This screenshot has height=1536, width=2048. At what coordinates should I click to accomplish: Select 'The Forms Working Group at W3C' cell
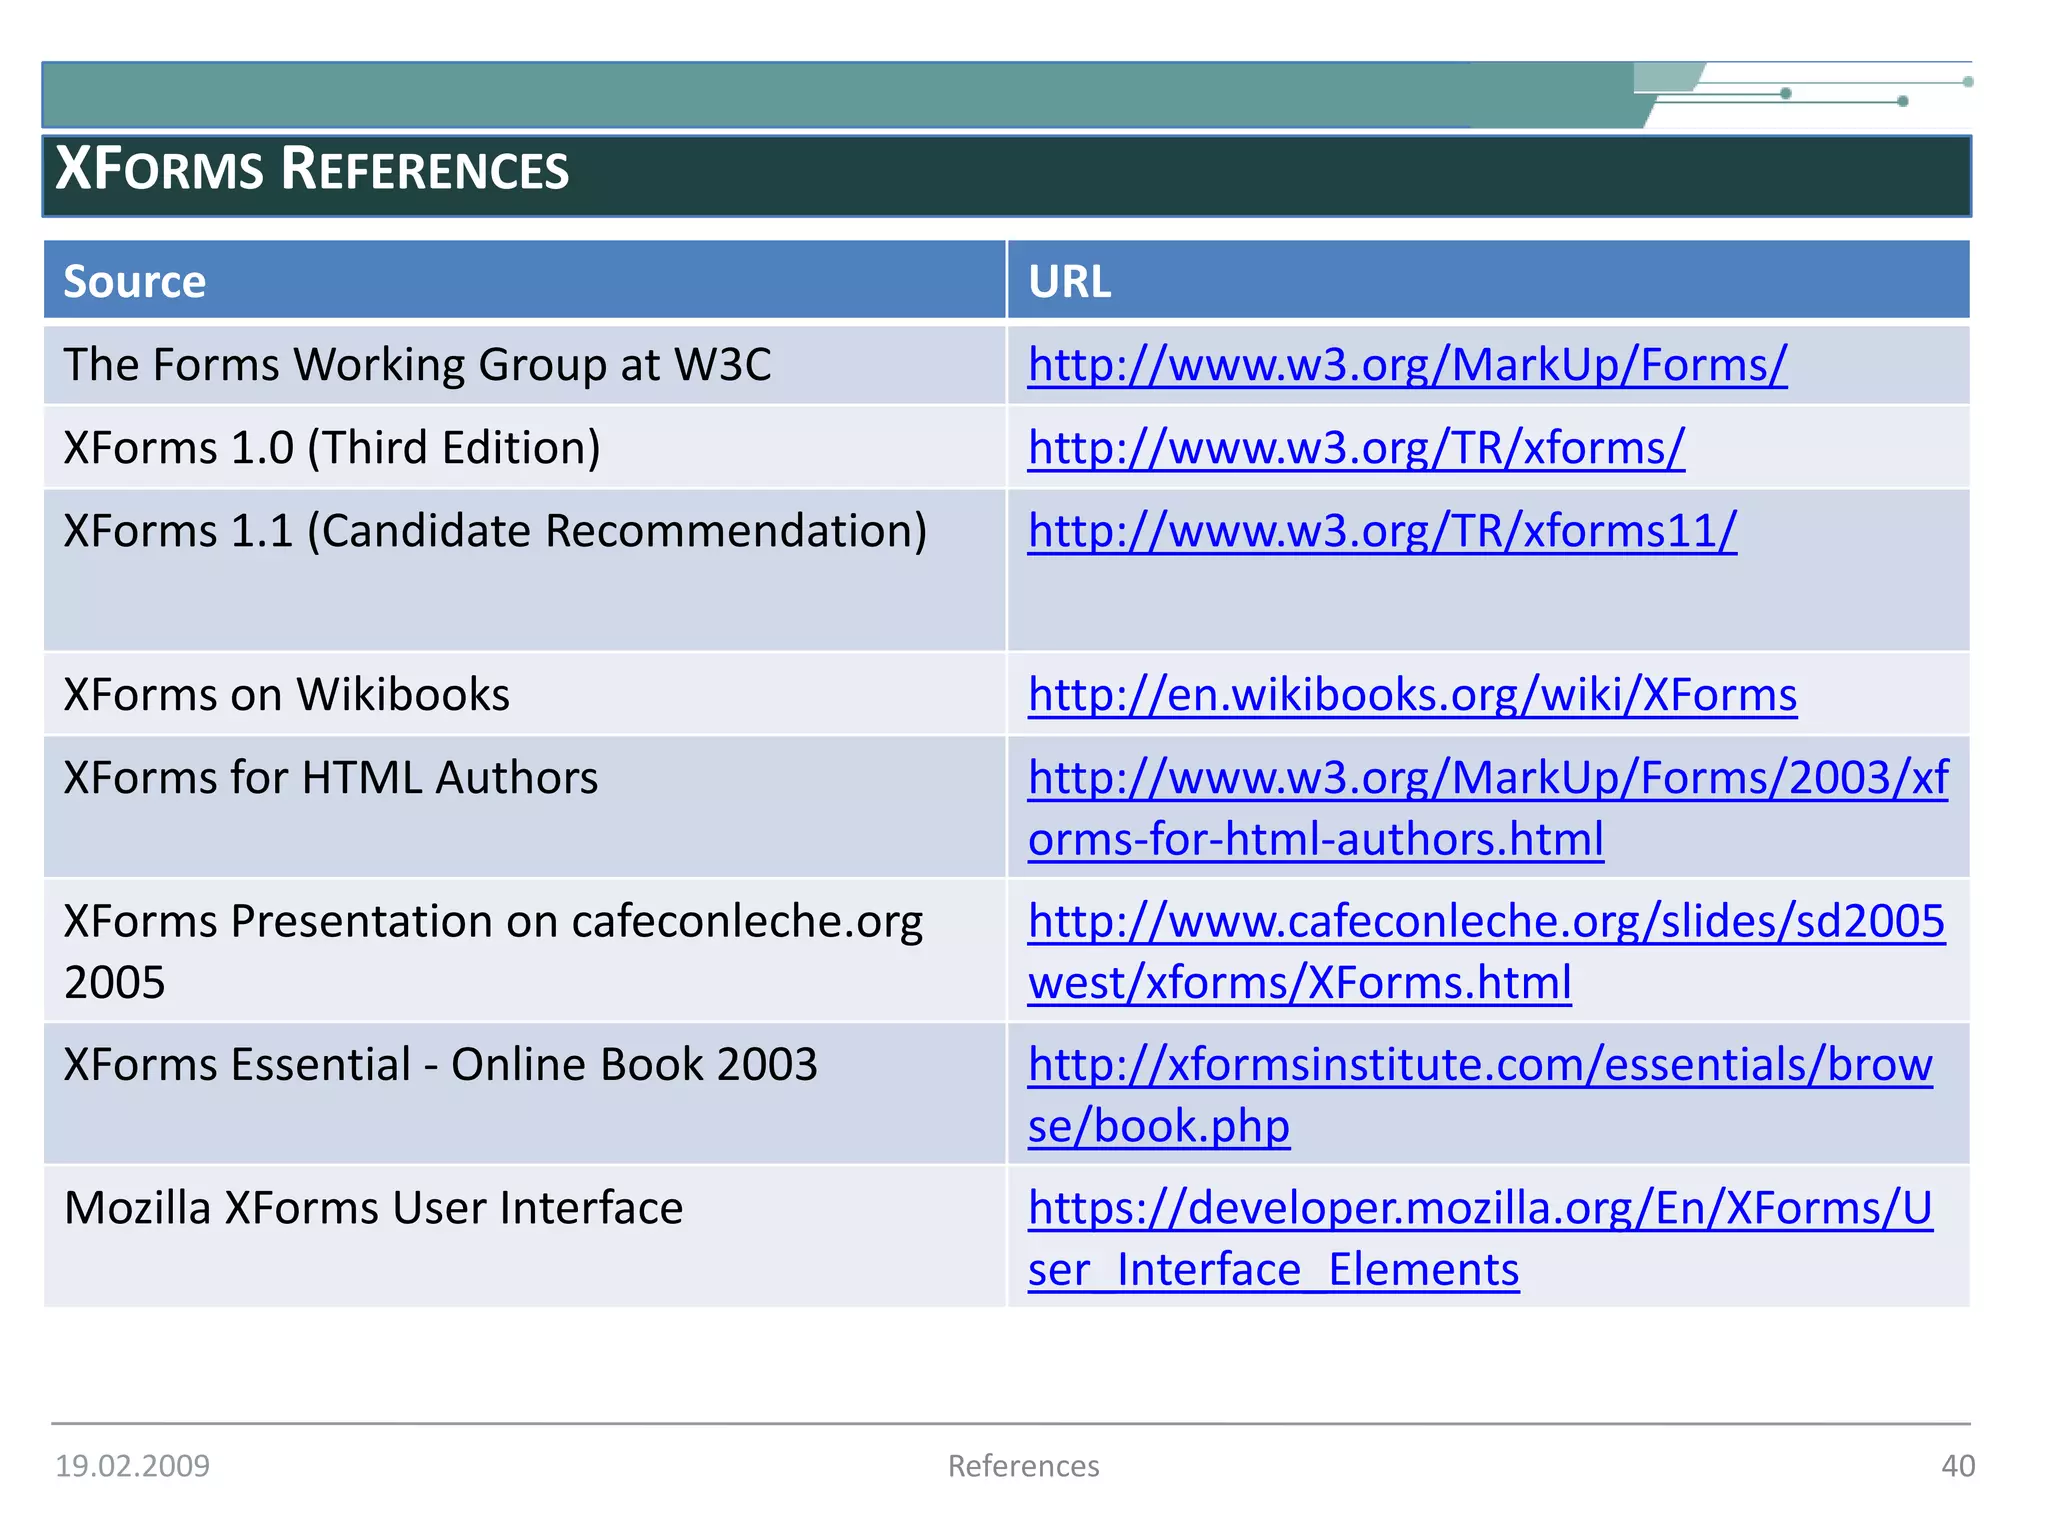click(x=524, y=365)
